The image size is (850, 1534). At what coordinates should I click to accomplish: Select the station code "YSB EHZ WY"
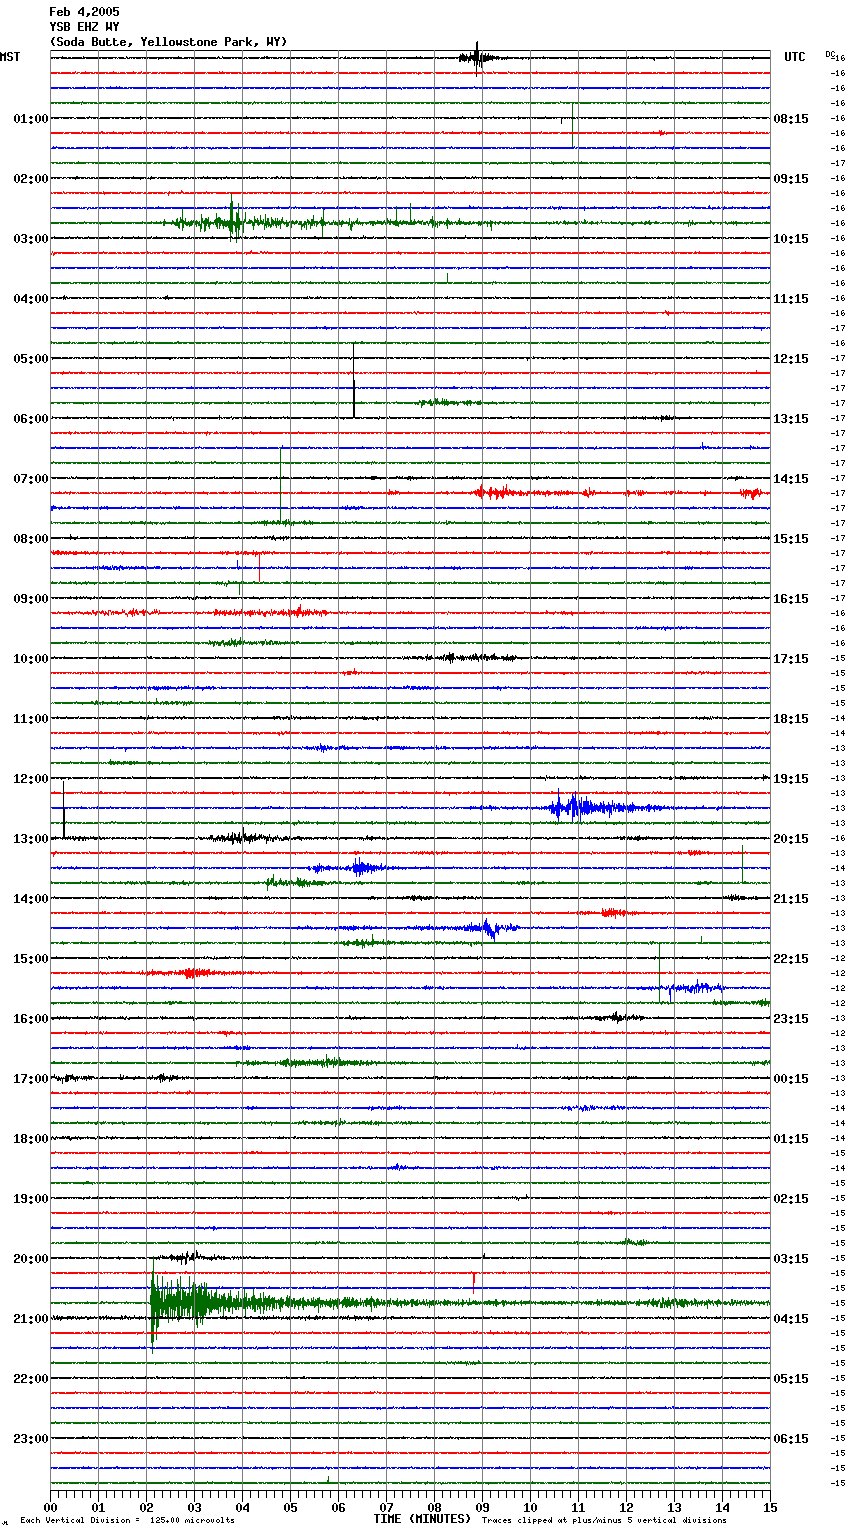84,27
